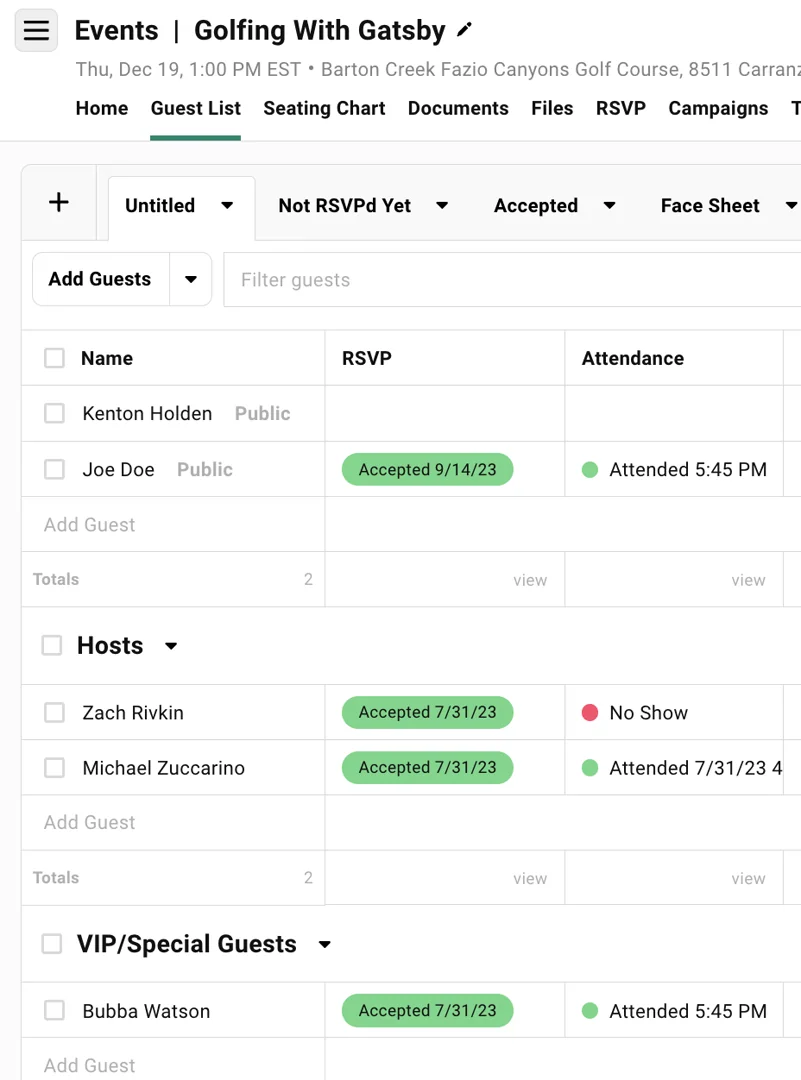Click red No Show dot for Zach Rivkin
The image size is (801, 1080).
pos(590,712)
